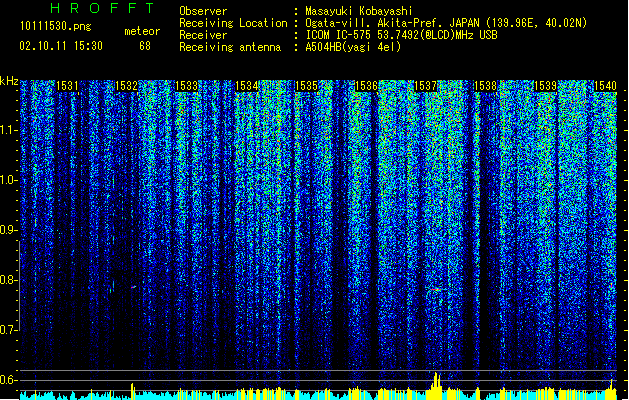Click the 0.9 frequency axis label

[9, 230]
